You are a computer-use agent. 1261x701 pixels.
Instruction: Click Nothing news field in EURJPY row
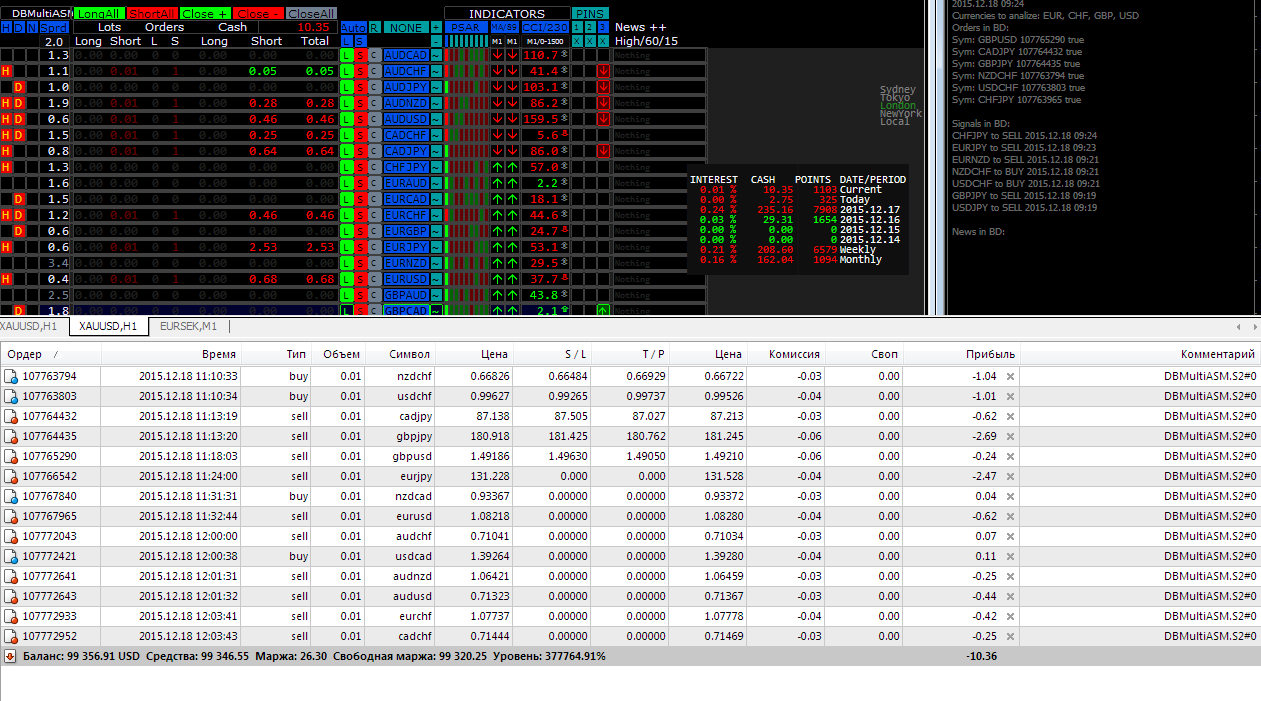click(659, 247)
